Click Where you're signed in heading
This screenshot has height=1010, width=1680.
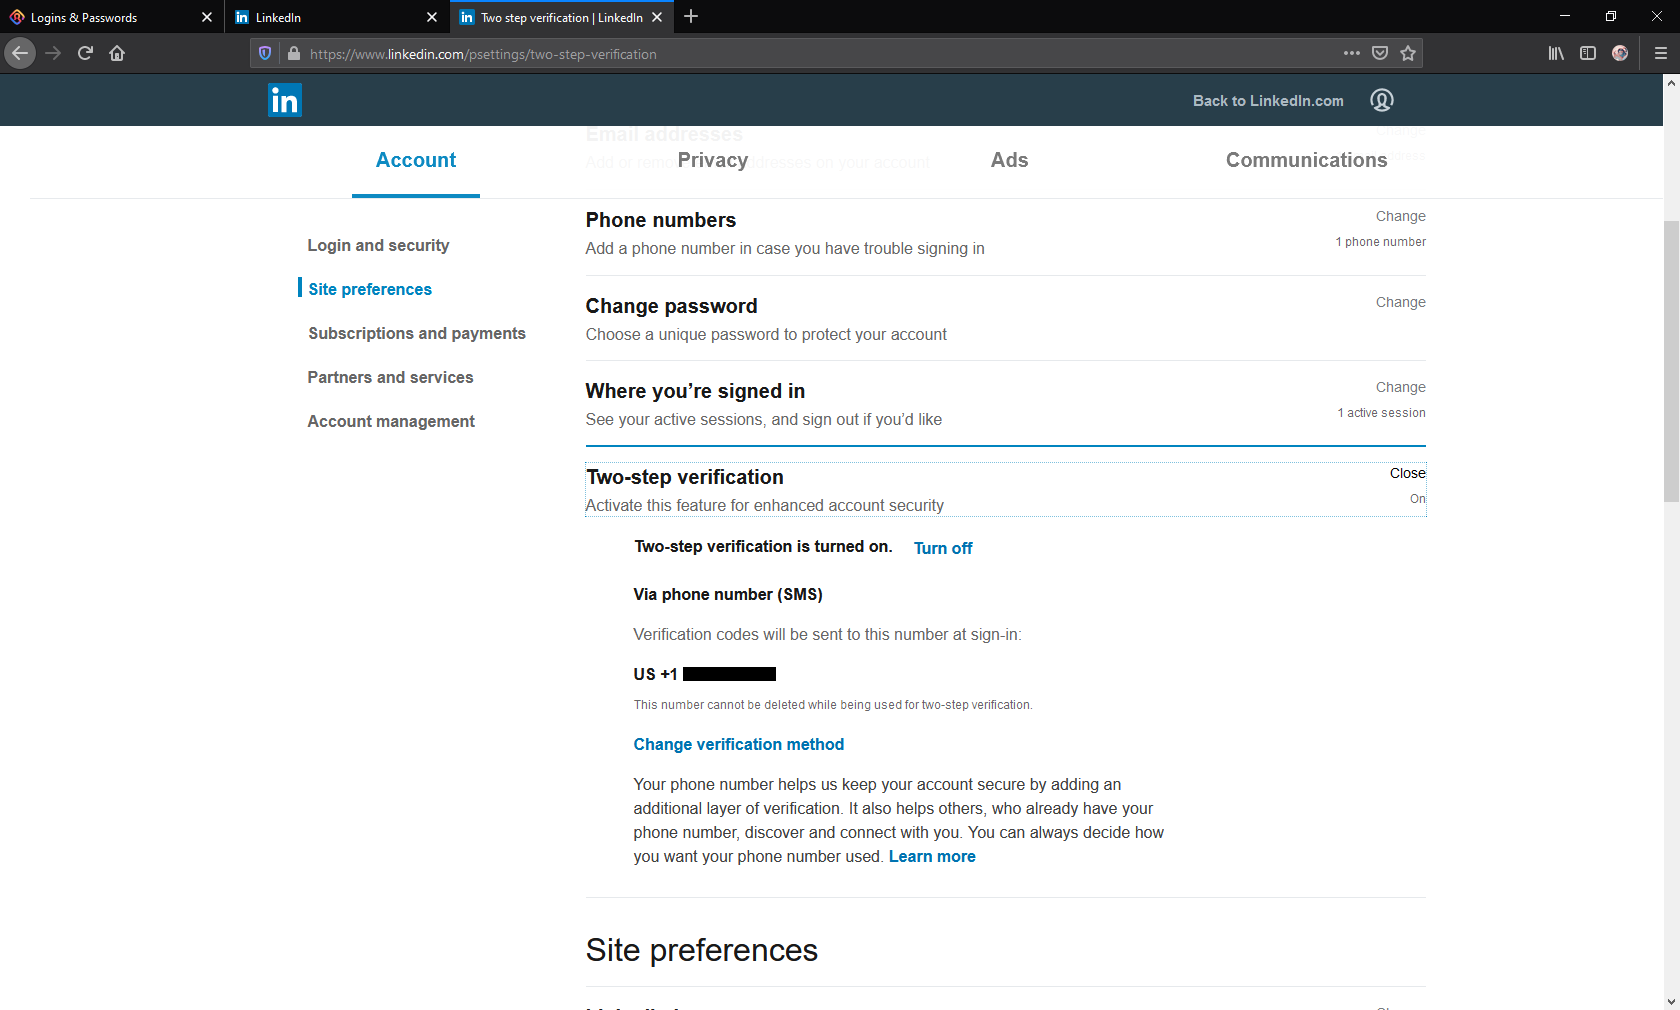(695, 391)
